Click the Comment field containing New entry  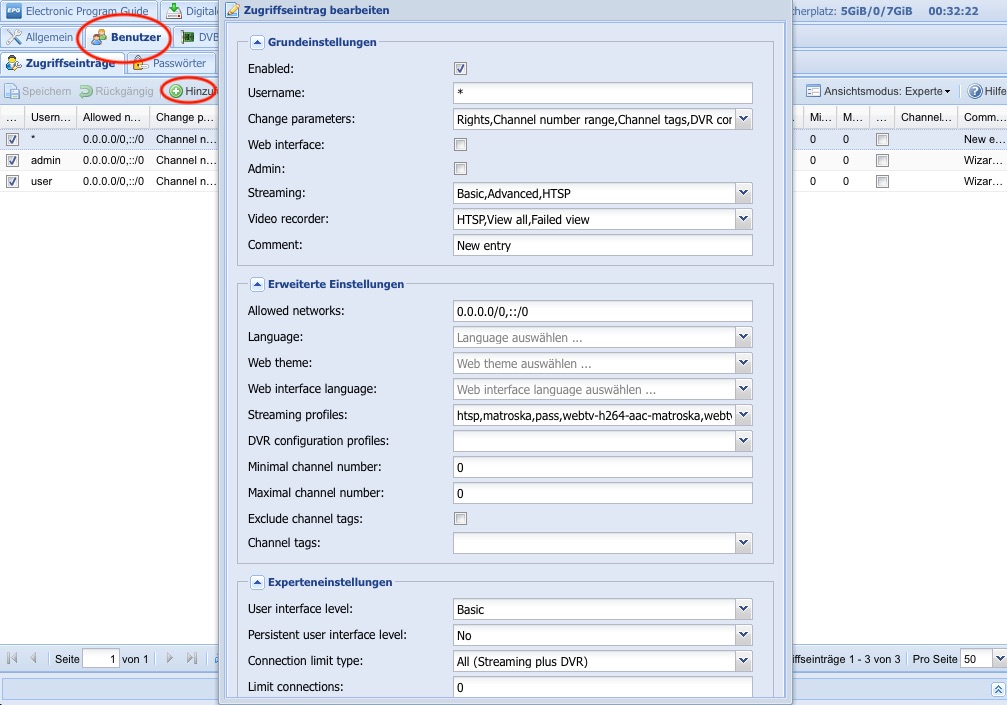point(602,245)
